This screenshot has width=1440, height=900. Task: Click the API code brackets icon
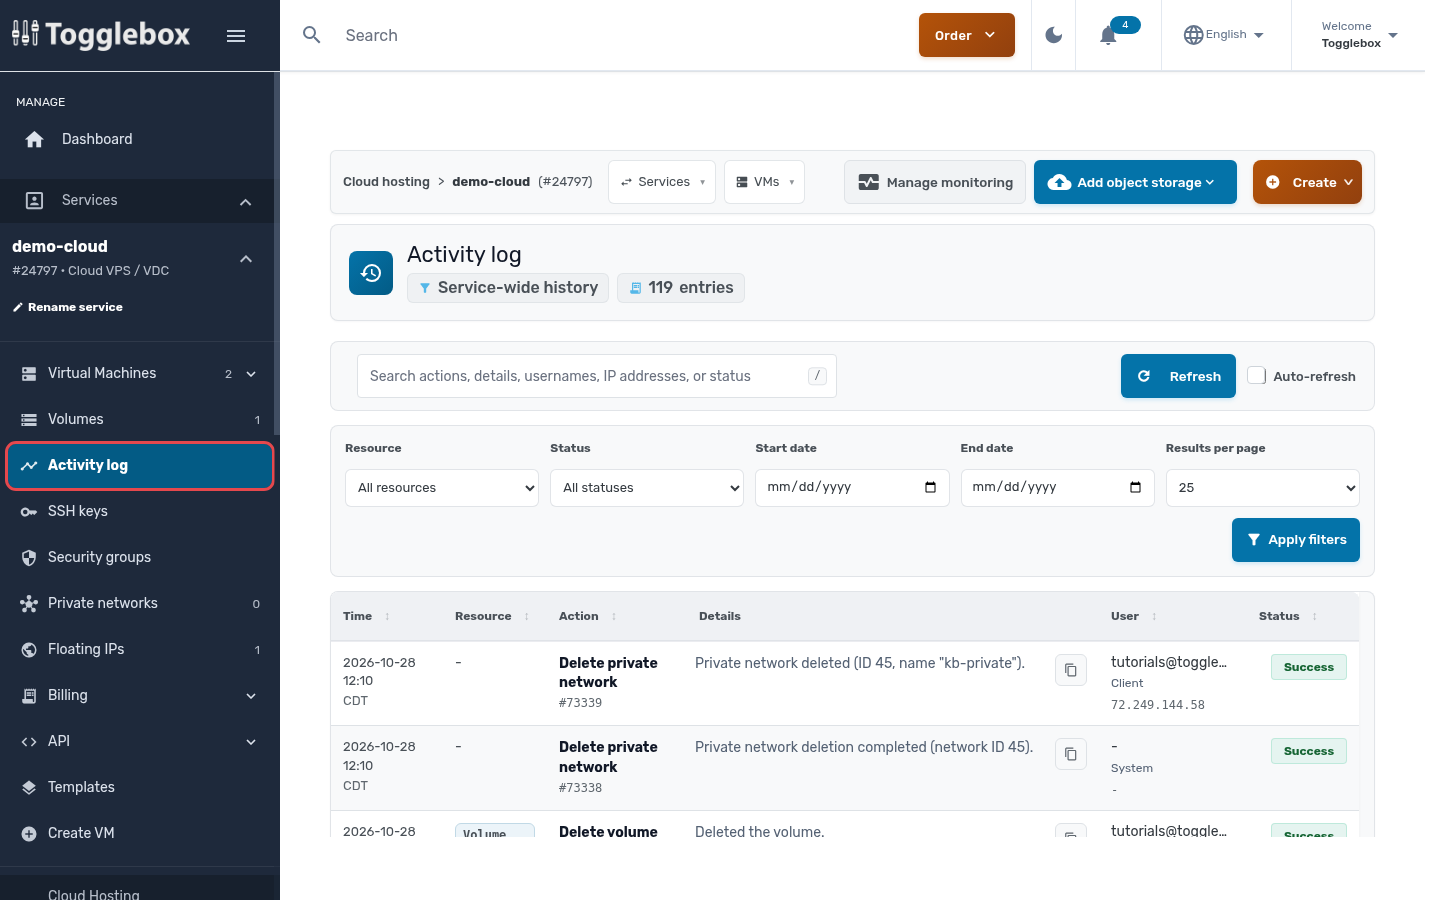click(x=29, y=741)
